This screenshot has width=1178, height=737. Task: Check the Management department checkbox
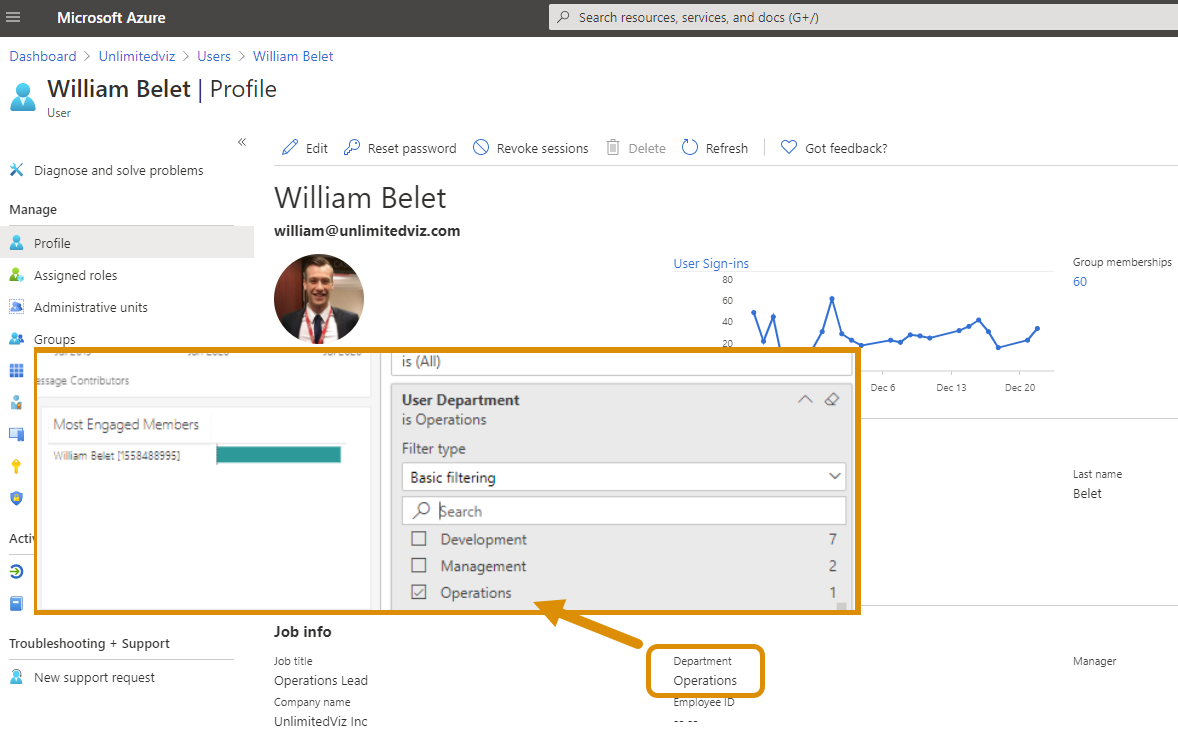click(419, 566)
